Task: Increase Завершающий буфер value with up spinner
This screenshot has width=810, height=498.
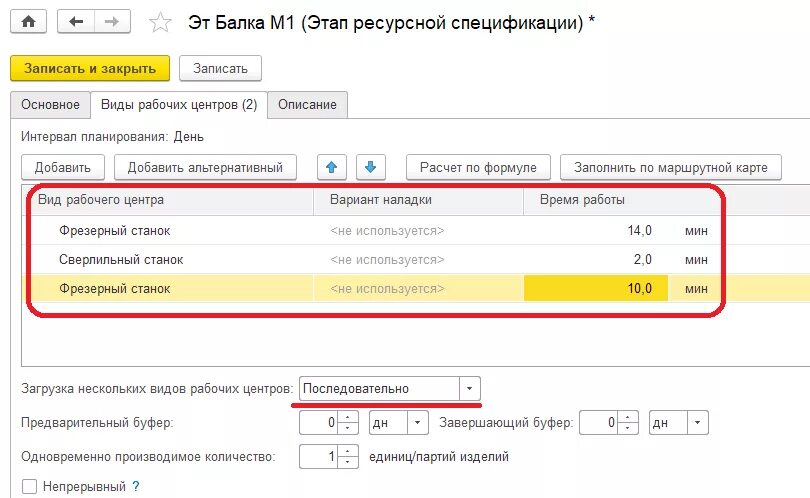Action: pyautogui.click(x=628, y=417)
